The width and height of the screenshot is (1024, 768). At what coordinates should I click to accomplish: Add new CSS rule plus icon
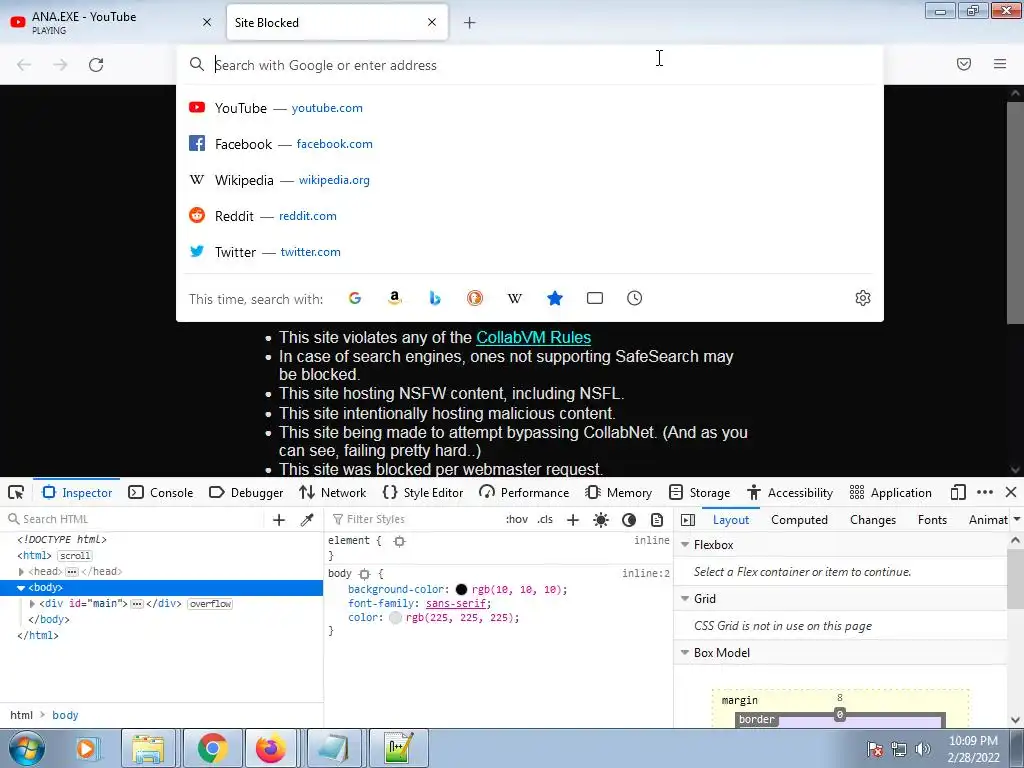tap(573, 520)
